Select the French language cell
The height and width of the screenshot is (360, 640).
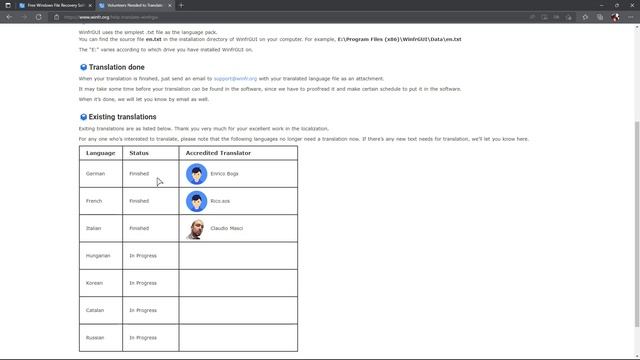(x=101, y=201)
